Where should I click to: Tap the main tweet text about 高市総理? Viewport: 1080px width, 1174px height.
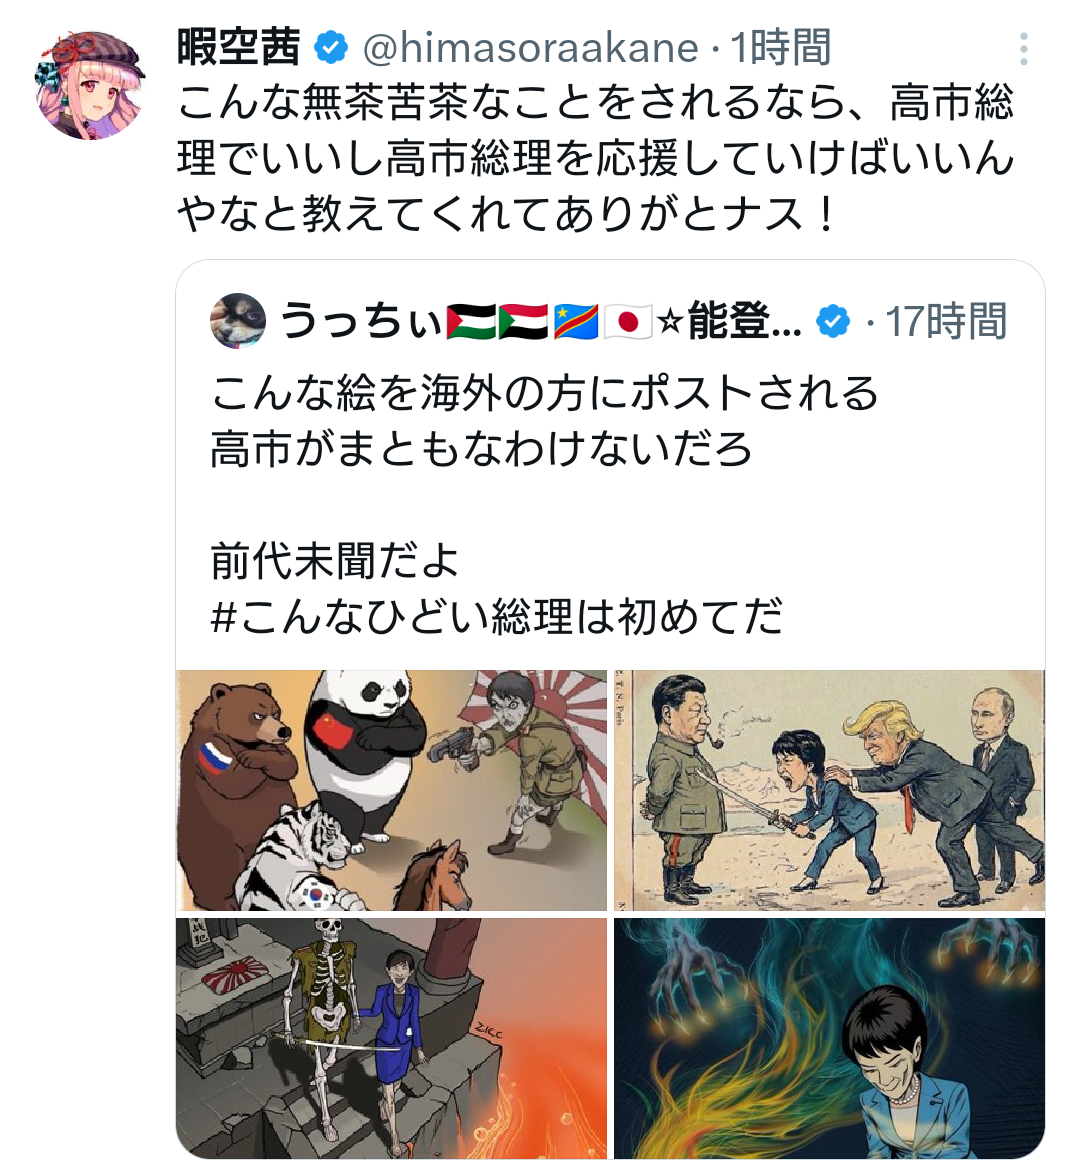point(596,159)
